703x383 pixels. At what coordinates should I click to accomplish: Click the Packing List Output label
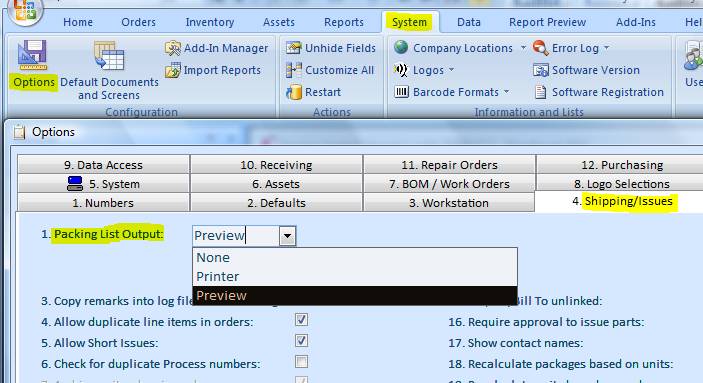[x=108, y=234]
